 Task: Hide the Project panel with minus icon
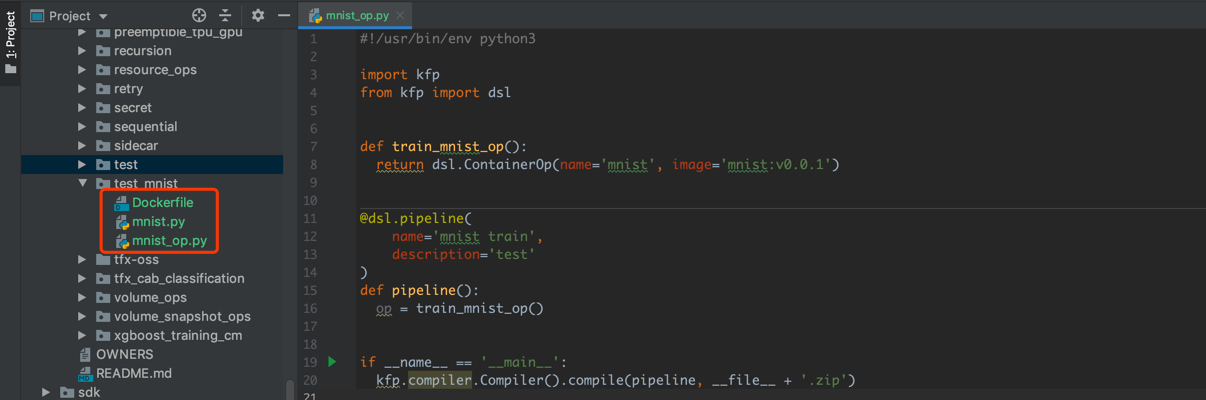pos(284,15)
